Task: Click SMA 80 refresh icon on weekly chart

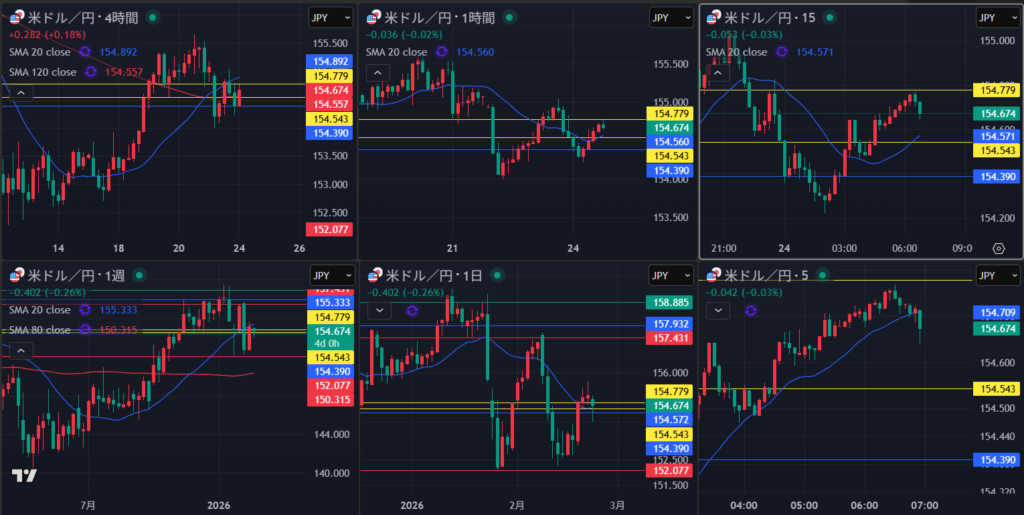Action: (85, 329)
